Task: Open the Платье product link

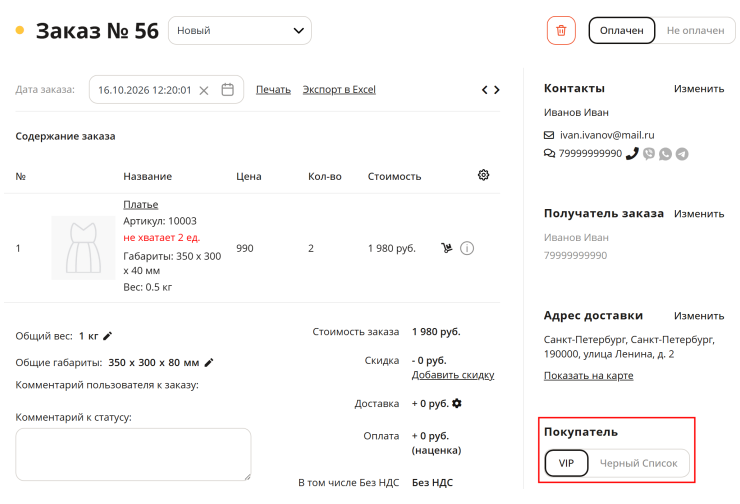Action: 141,205
